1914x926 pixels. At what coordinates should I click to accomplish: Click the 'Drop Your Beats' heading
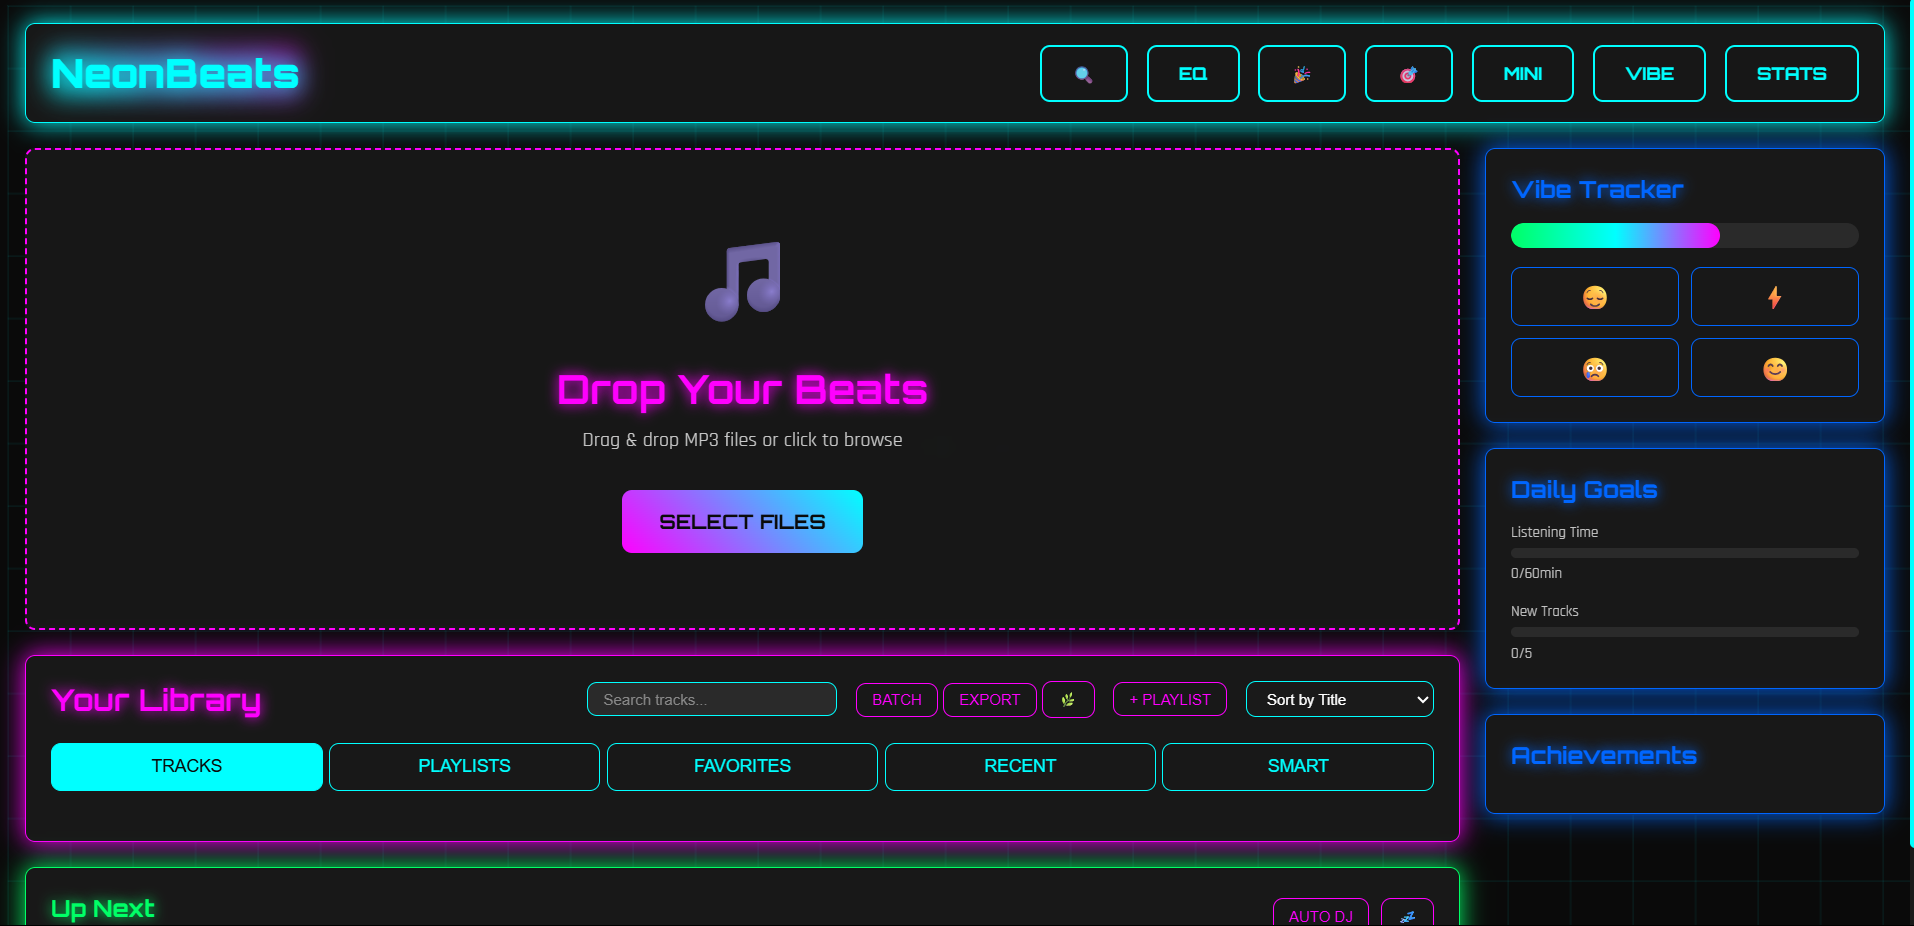pos(742,389)
